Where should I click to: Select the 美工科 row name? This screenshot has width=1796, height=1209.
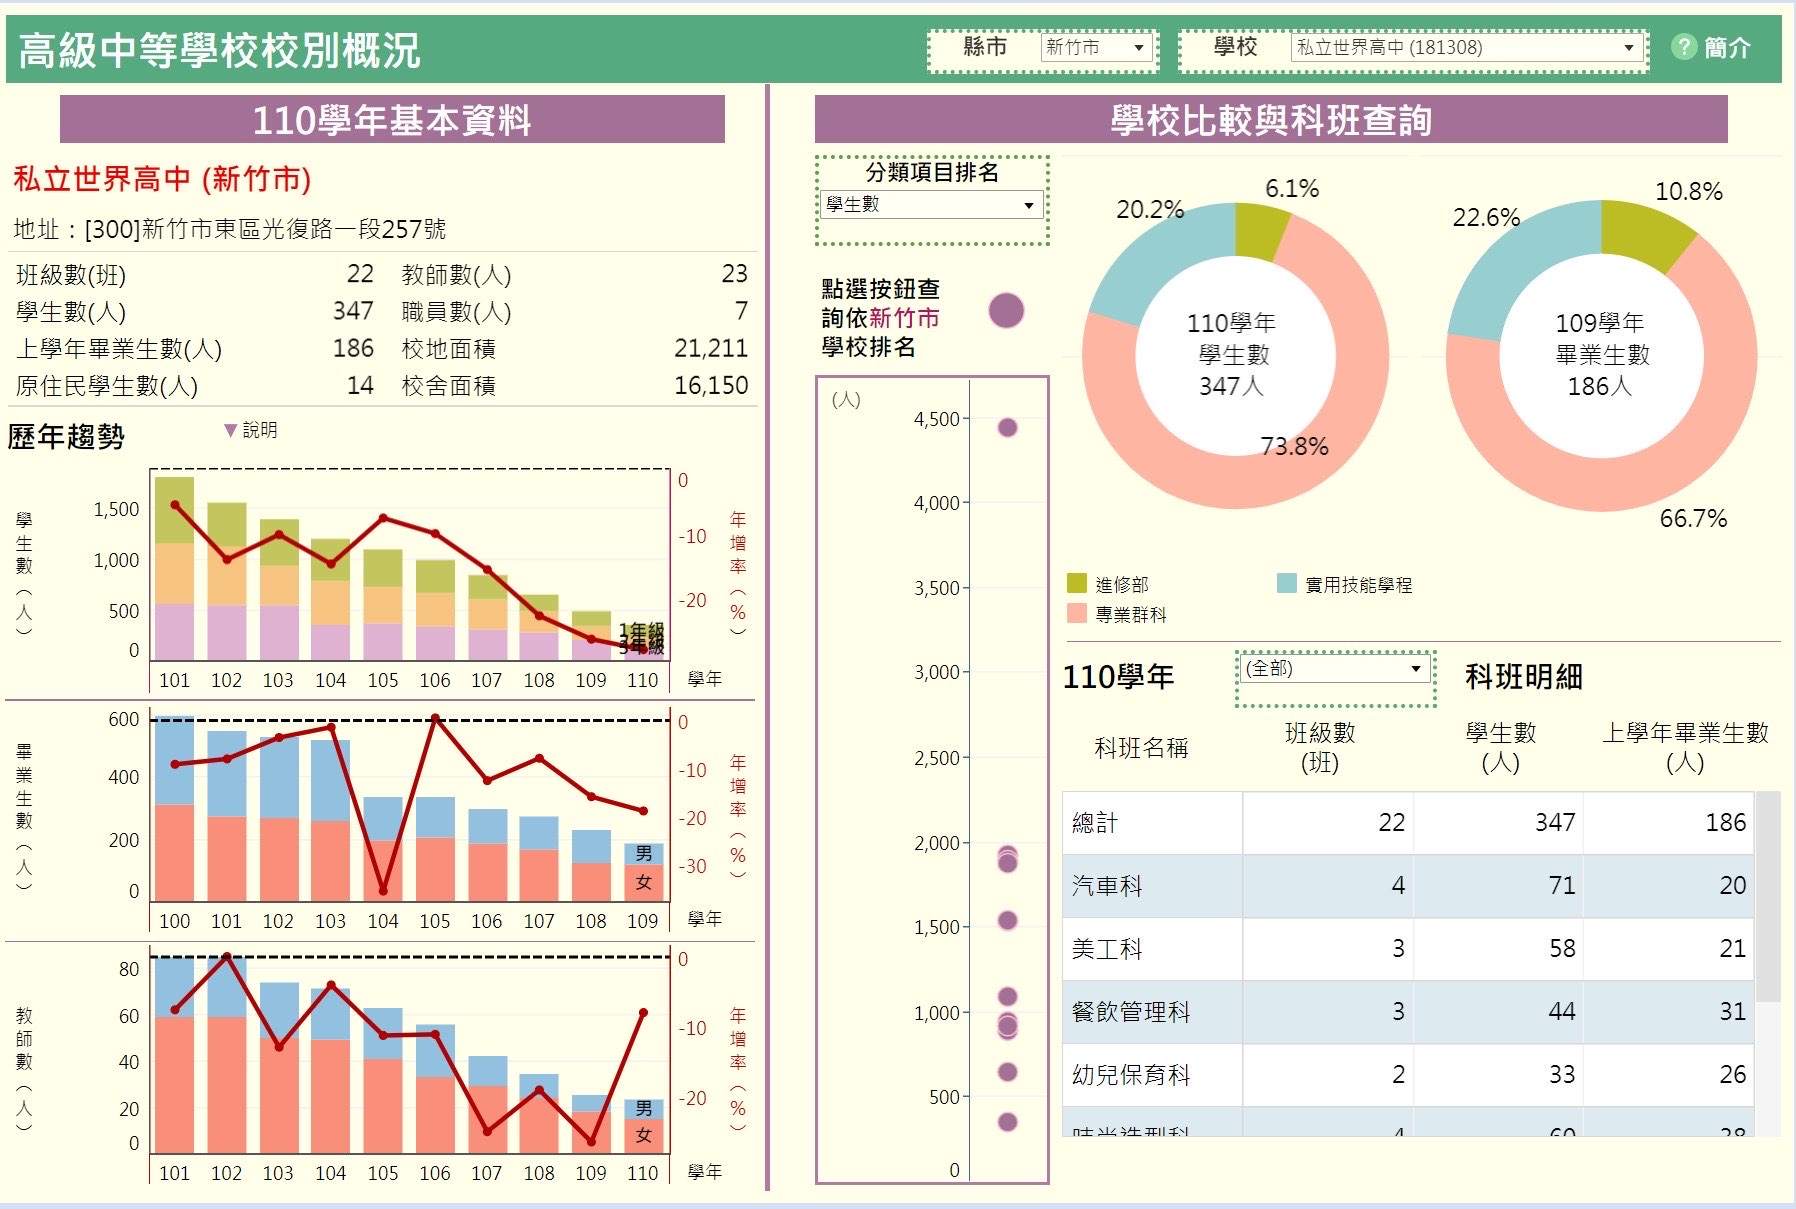pyautogui.click(x=1107, y=949)
